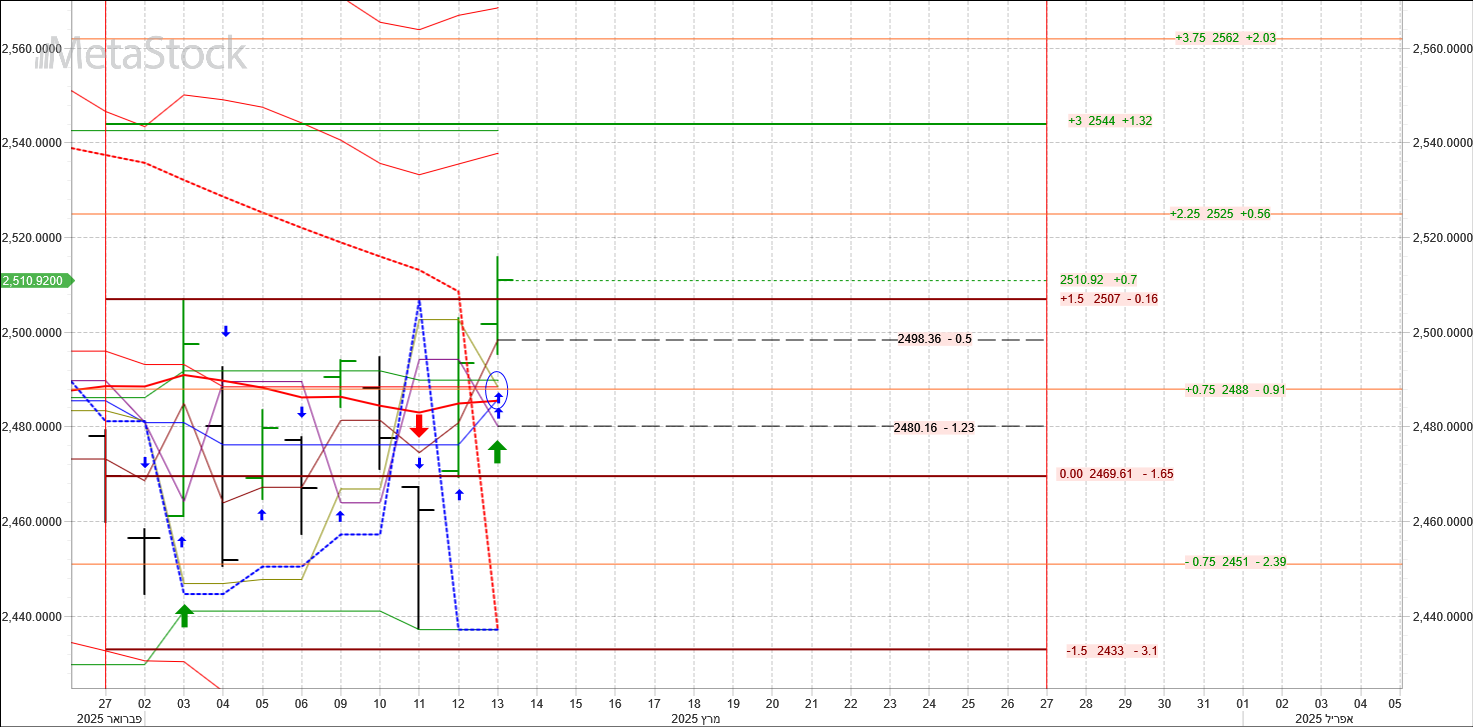This screenshot has height=727, width=1473.
Task: Click the green up arrow below March 03 bar
Action: point(184,615)
